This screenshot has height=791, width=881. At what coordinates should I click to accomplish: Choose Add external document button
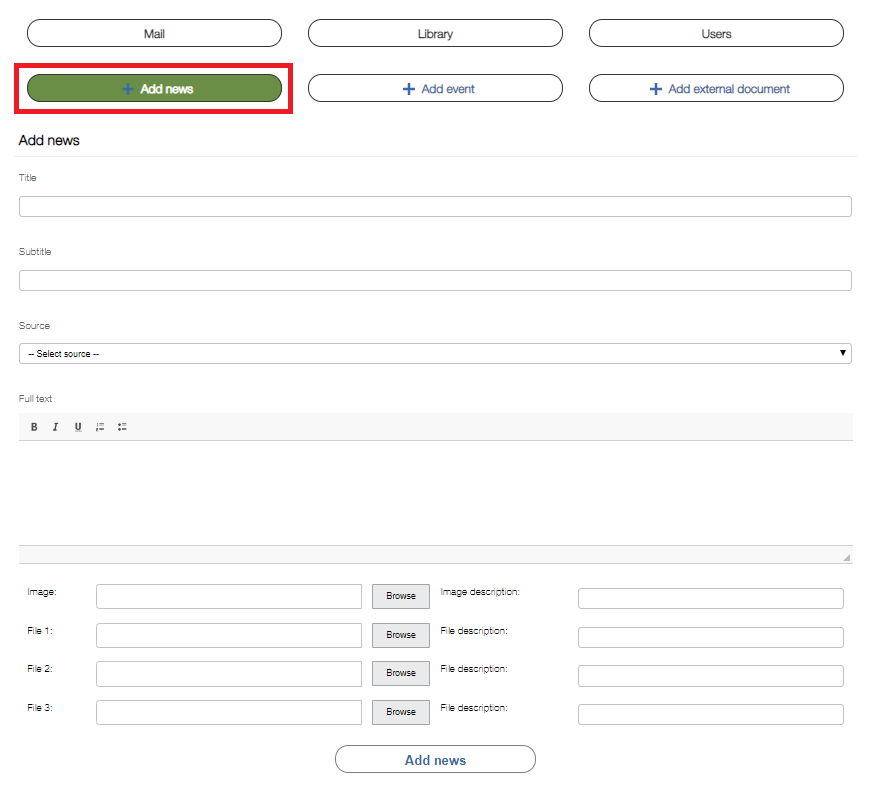[716, 88]
